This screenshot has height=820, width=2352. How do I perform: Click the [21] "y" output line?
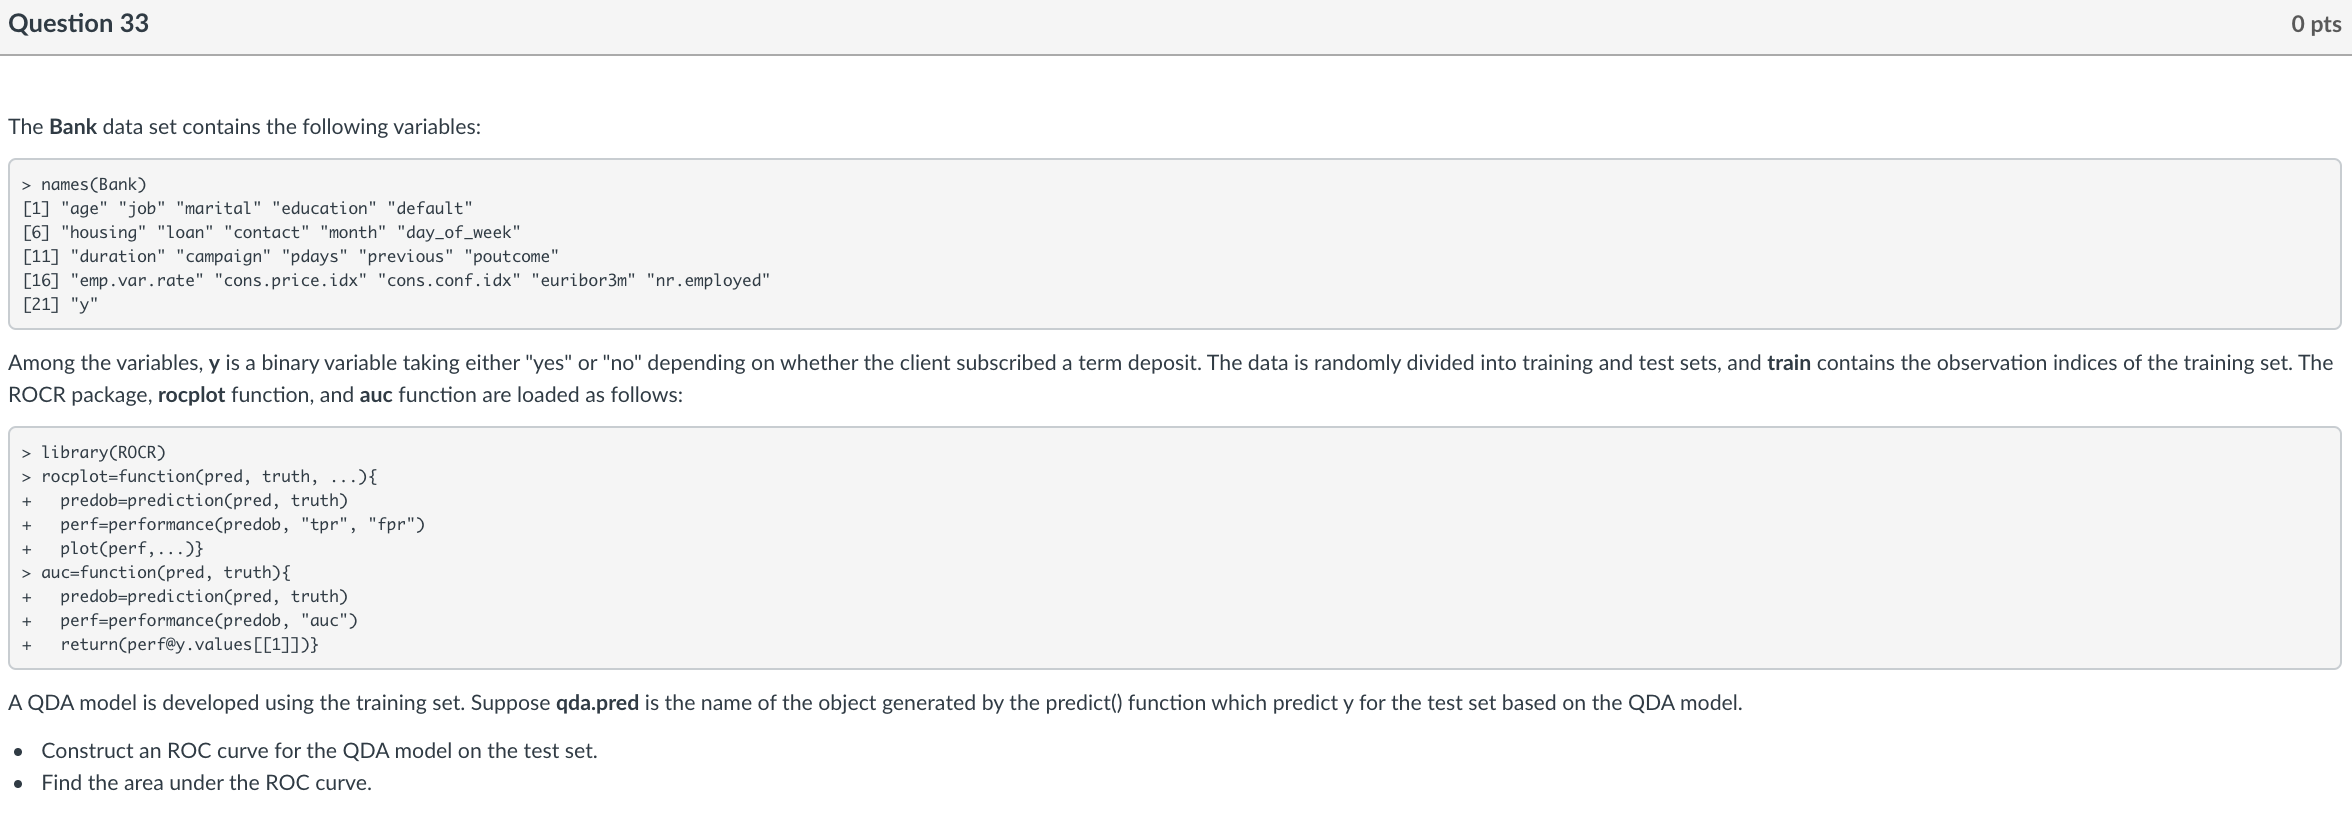pos(60,304)
